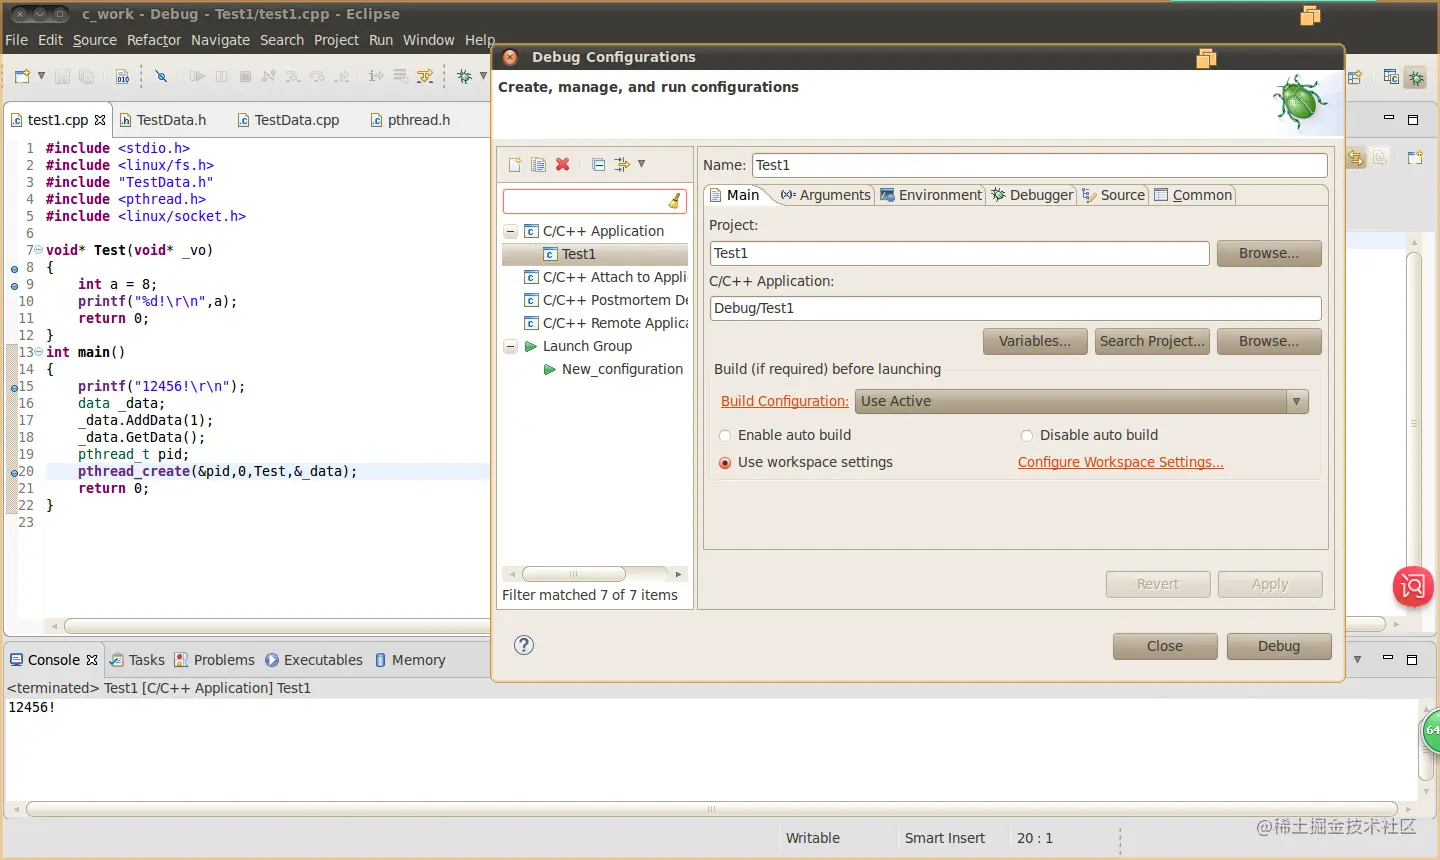This screenshot has height=860, width=1440.
Task: Duplicate the selected launch configuration
Action: [x=538, y=165]
